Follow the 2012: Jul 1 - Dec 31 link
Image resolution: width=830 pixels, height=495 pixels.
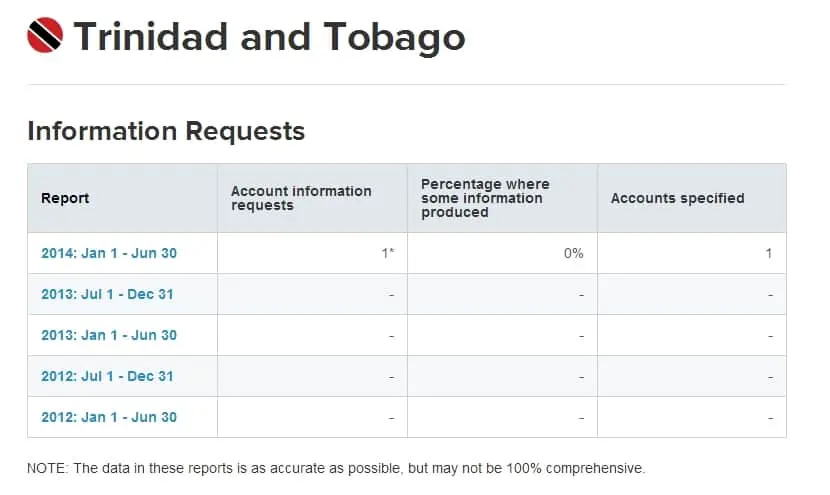tap(108, 376)
